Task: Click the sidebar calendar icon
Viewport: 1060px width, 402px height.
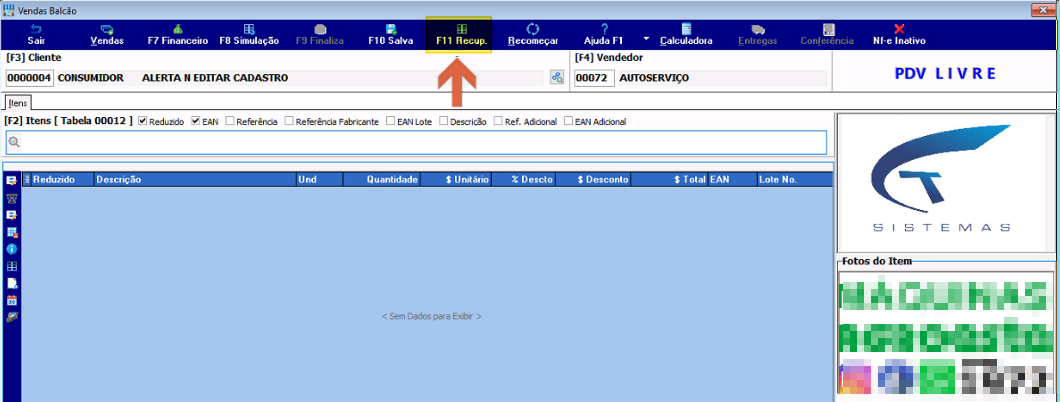Action: [11, 300]
